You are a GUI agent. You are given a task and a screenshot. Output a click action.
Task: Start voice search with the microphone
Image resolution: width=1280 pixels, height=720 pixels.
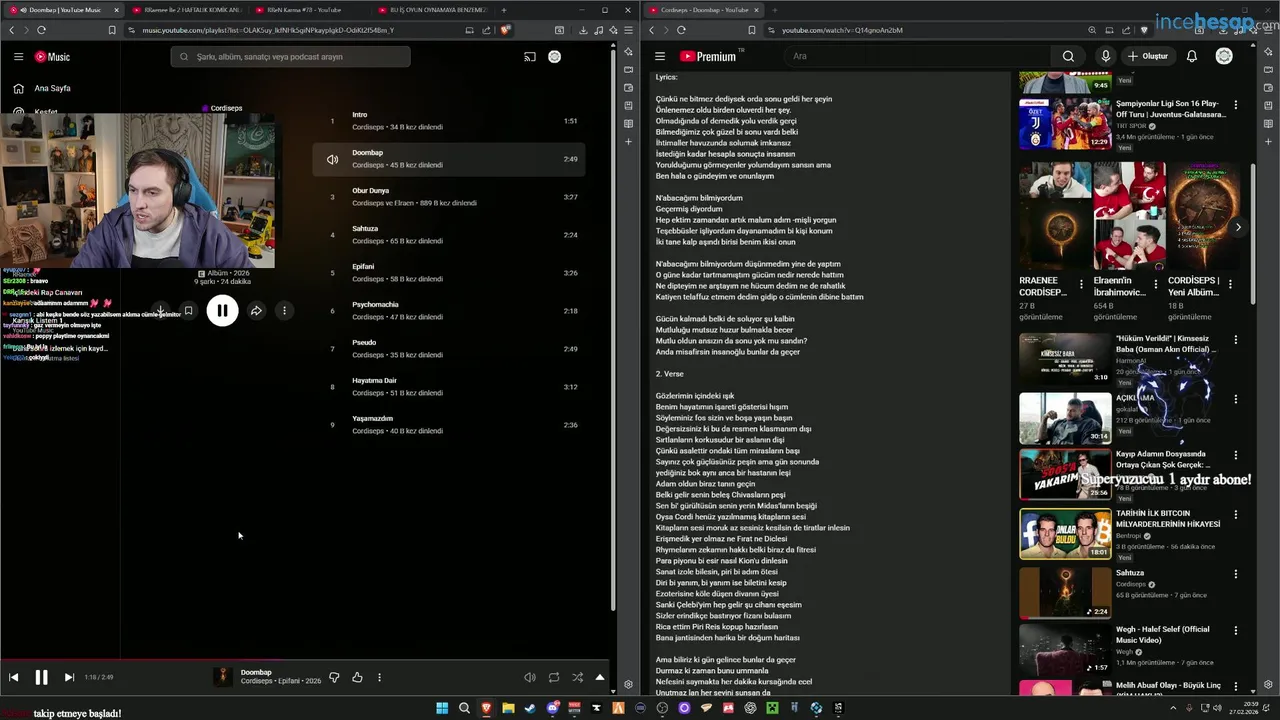pyautogui.click(x=1105, y=56)
